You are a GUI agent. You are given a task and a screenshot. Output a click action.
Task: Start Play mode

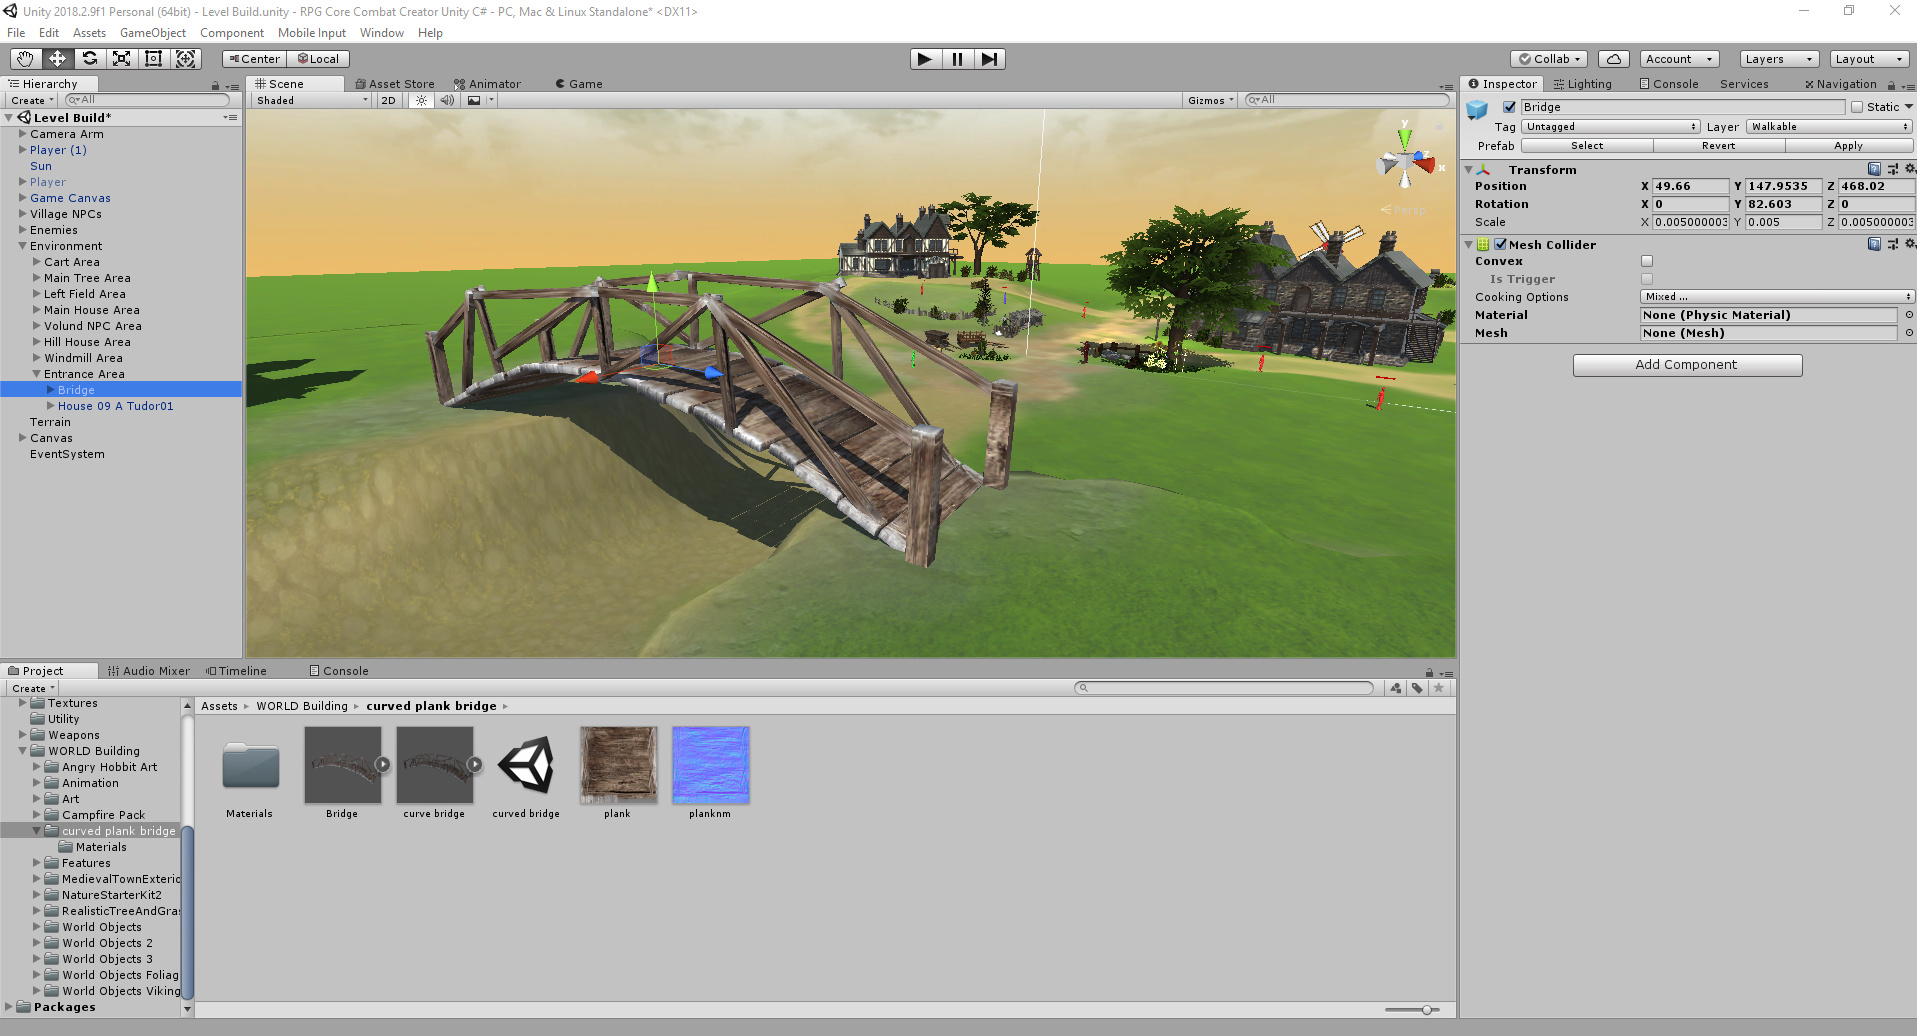[925, 59]
